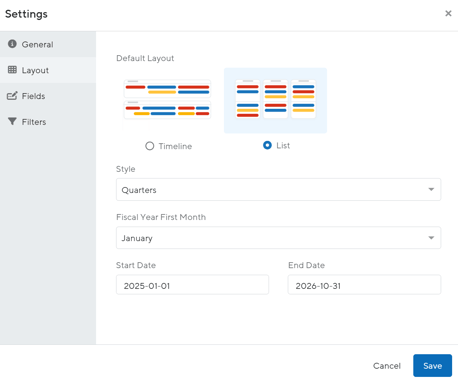This screenshot has height=382, width=458.
Task: Click the Style dropdown arrow
Action: point(431,189)
